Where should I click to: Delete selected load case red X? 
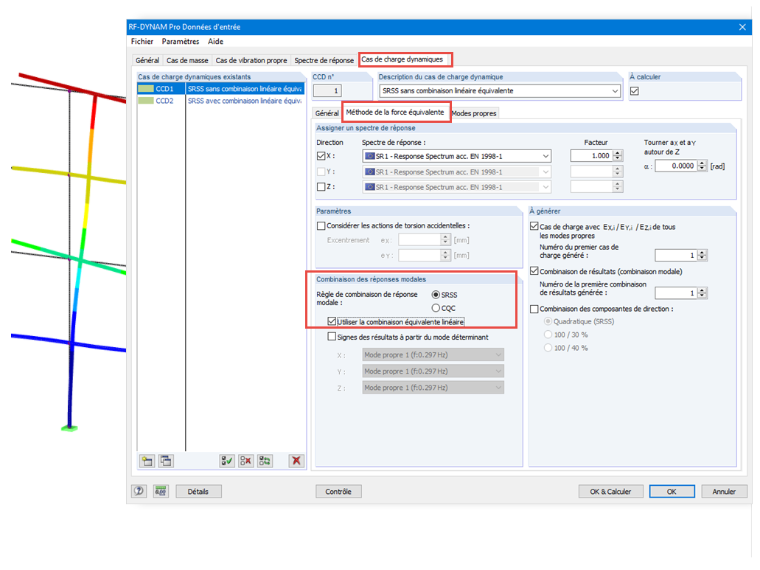[x=296, y=460]
